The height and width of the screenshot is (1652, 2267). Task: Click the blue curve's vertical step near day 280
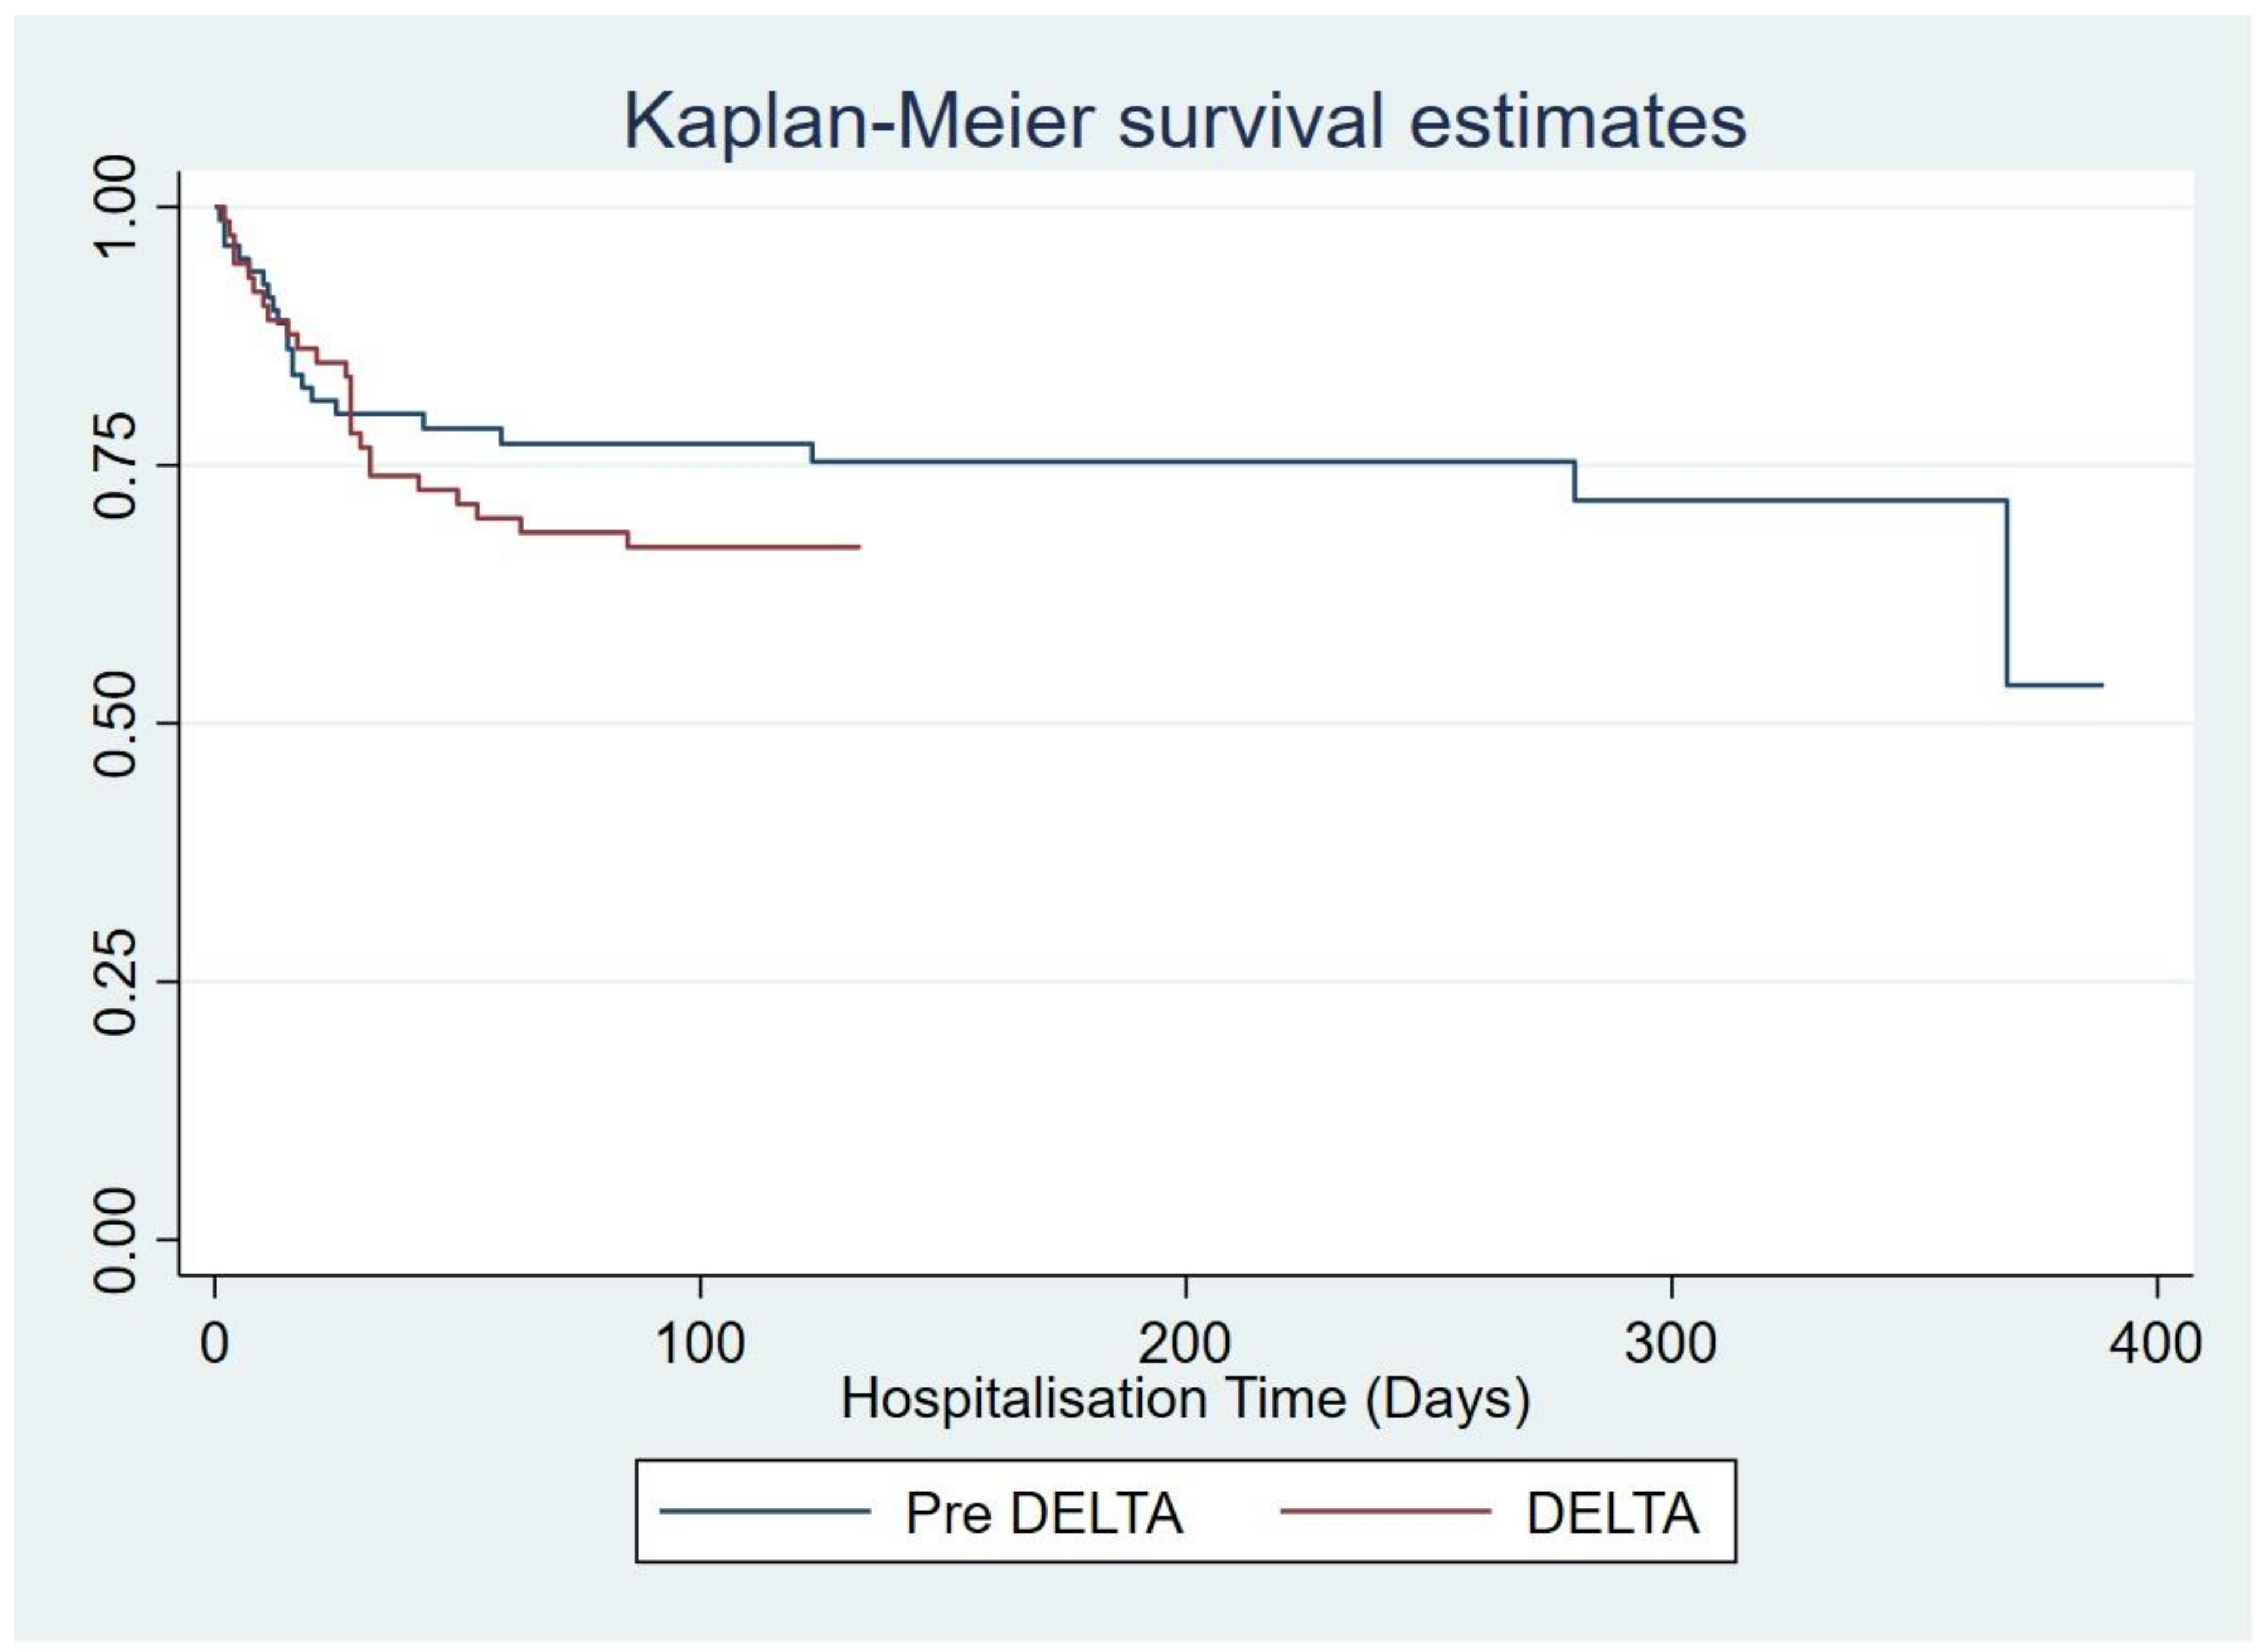pyautogui.click(x=1575, y=481)
